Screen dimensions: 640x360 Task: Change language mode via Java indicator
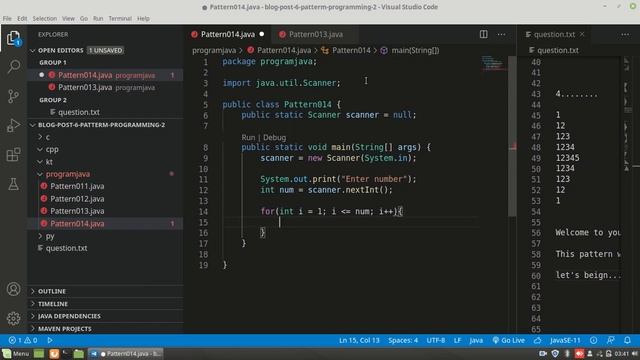(x=476, y=340)
